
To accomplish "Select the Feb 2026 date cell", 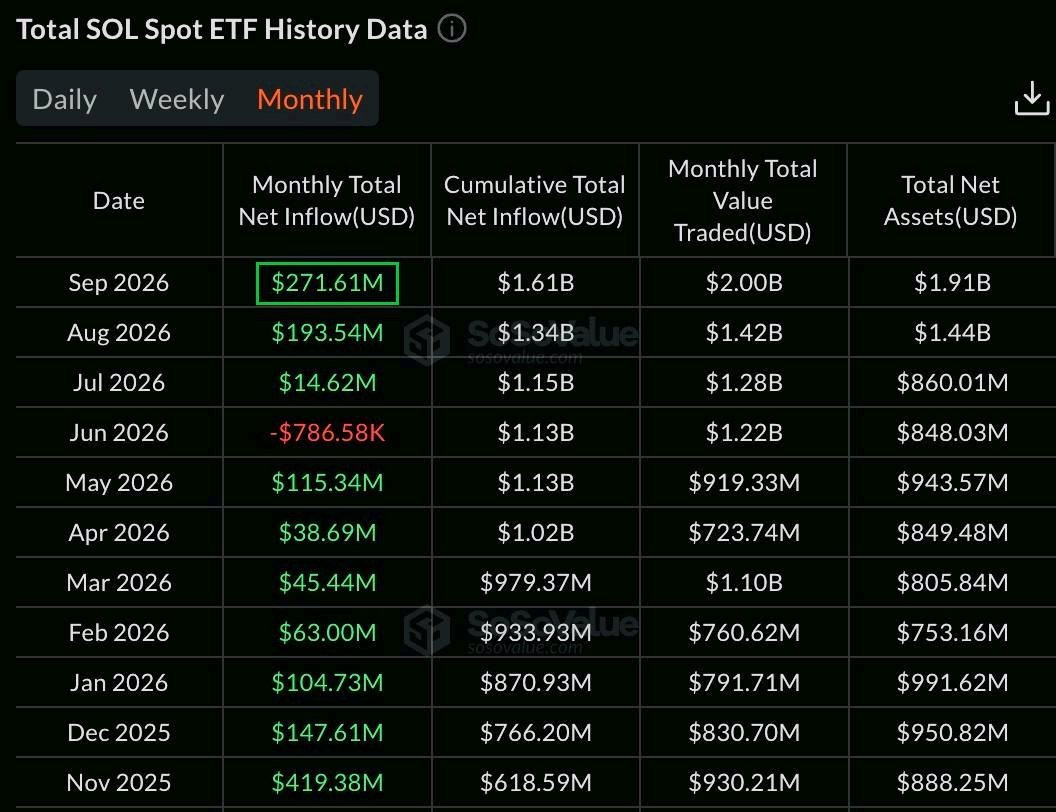I will point(119,632).
